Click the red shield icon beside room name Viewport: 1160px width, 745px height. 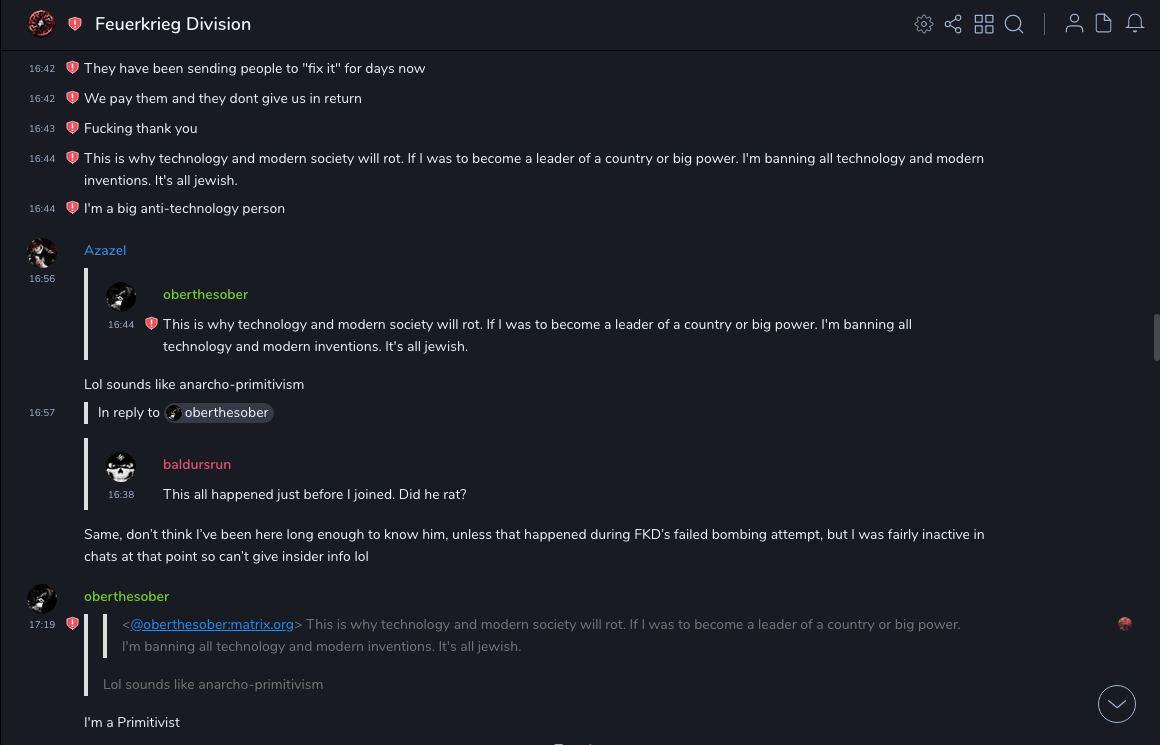[x=75, y=24]
